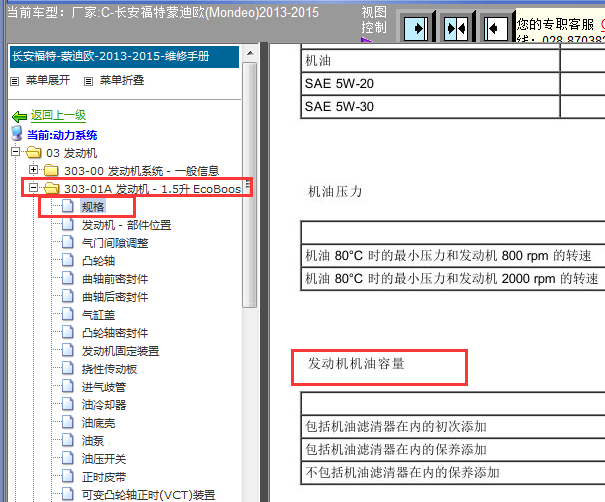Click the 凸轮轴密封件 page icon

(x=68, y=332)
